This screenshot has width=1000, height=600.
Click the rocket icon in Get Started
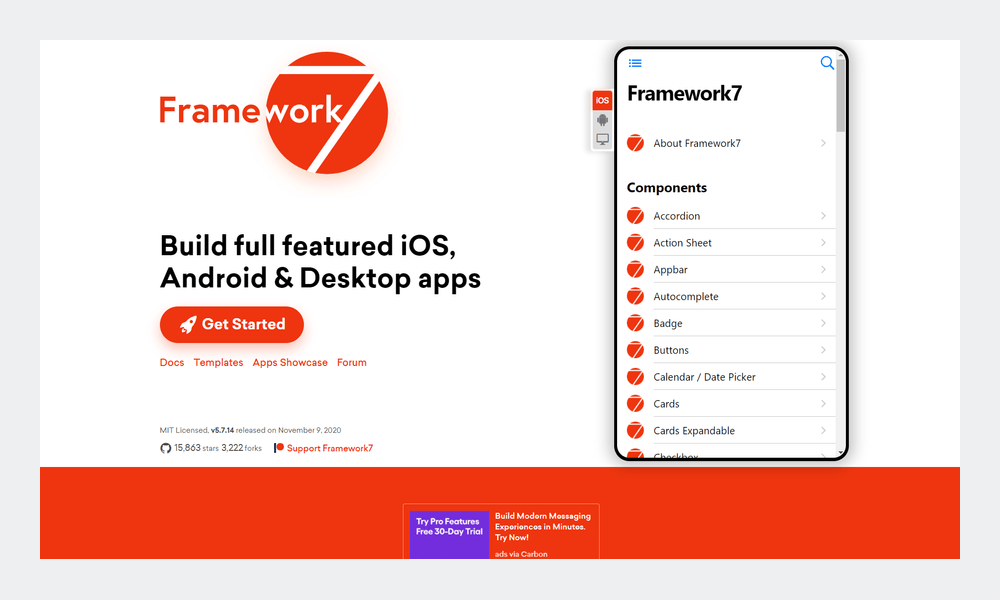pos(188,325)
